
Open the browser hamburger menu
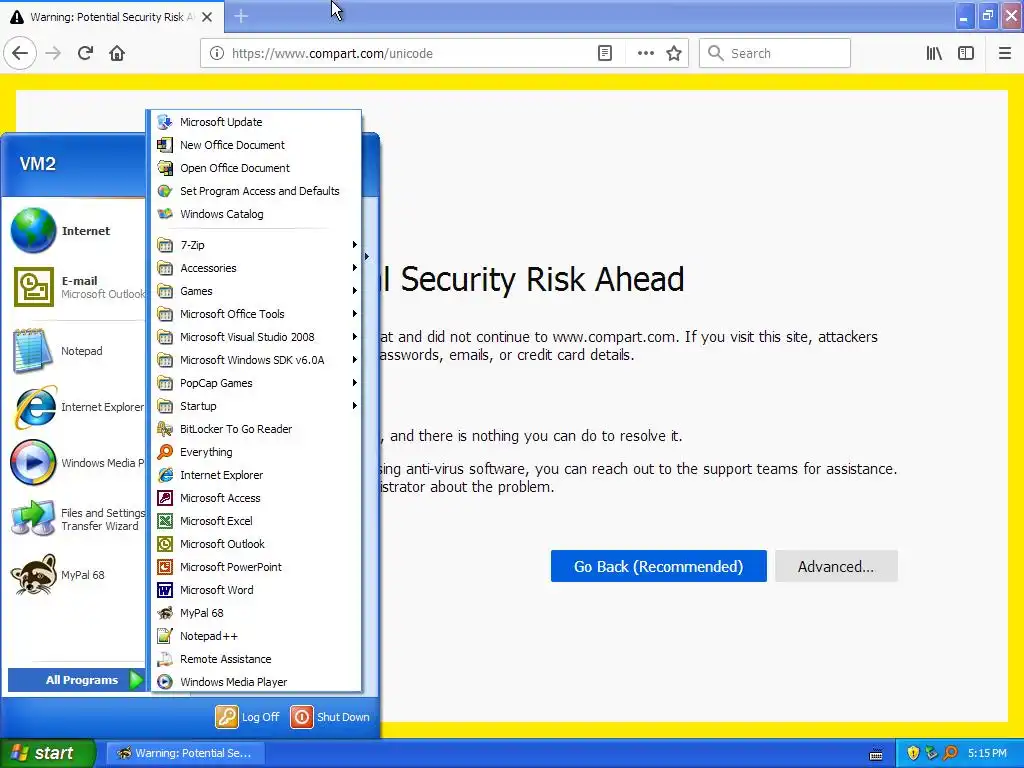point(1004,54)
